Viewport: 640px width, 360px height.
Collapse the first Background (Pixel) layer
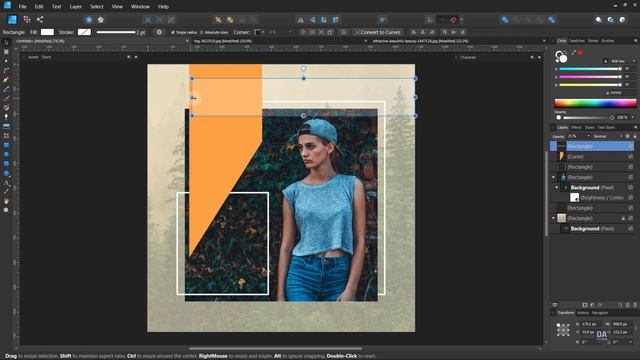557,187
